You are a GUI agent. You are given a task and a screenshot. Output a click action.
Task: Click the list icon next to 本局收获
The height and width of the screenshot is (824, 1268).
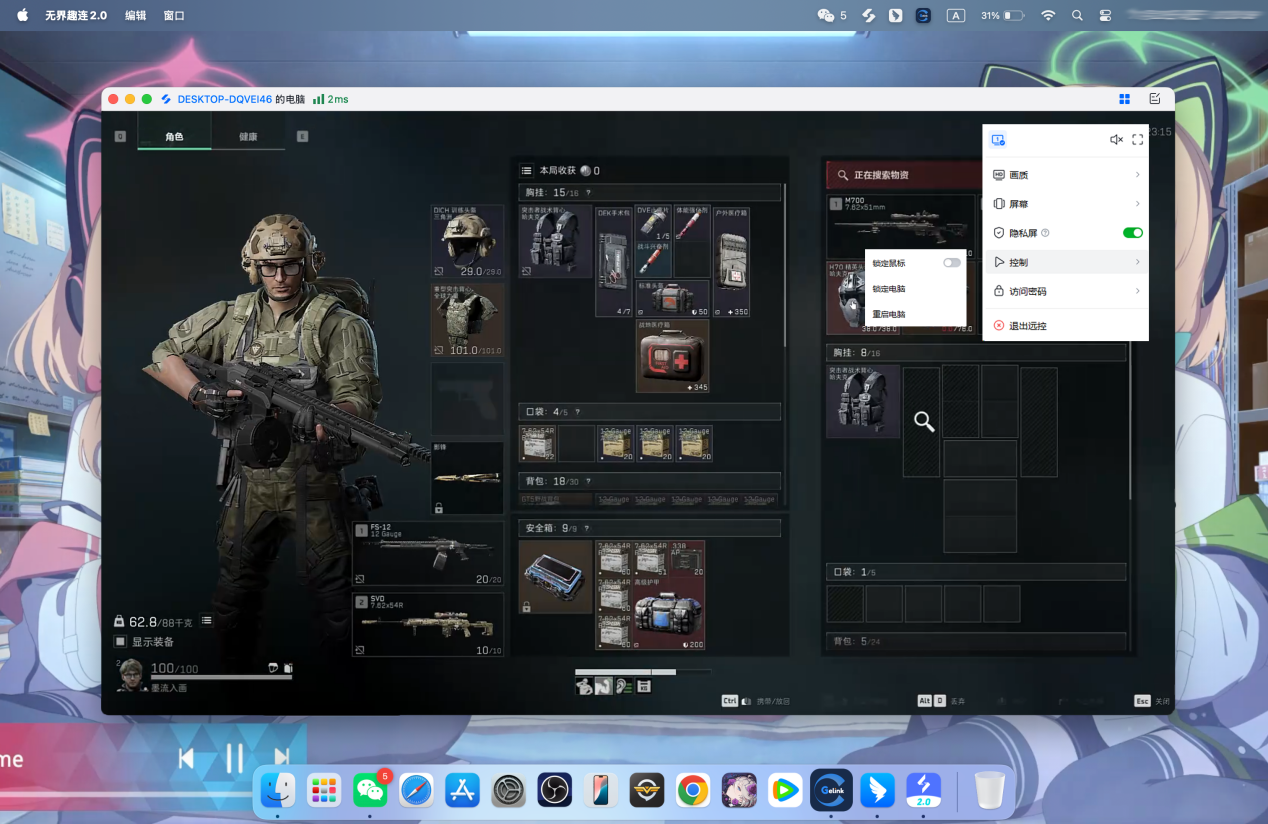527,171
